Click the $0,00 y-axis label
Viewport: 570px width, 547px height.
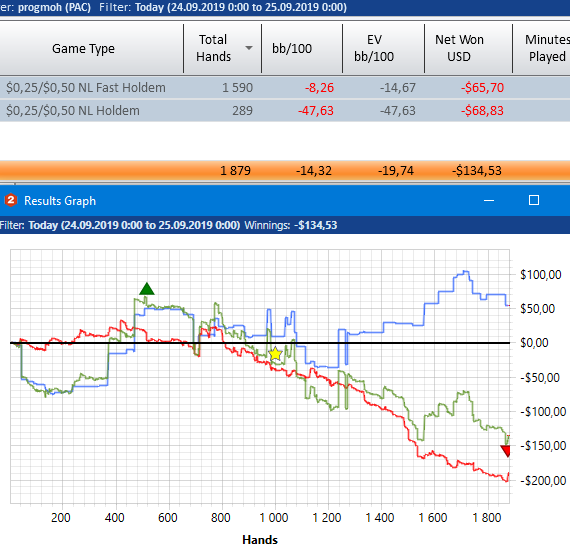point(534,343)
